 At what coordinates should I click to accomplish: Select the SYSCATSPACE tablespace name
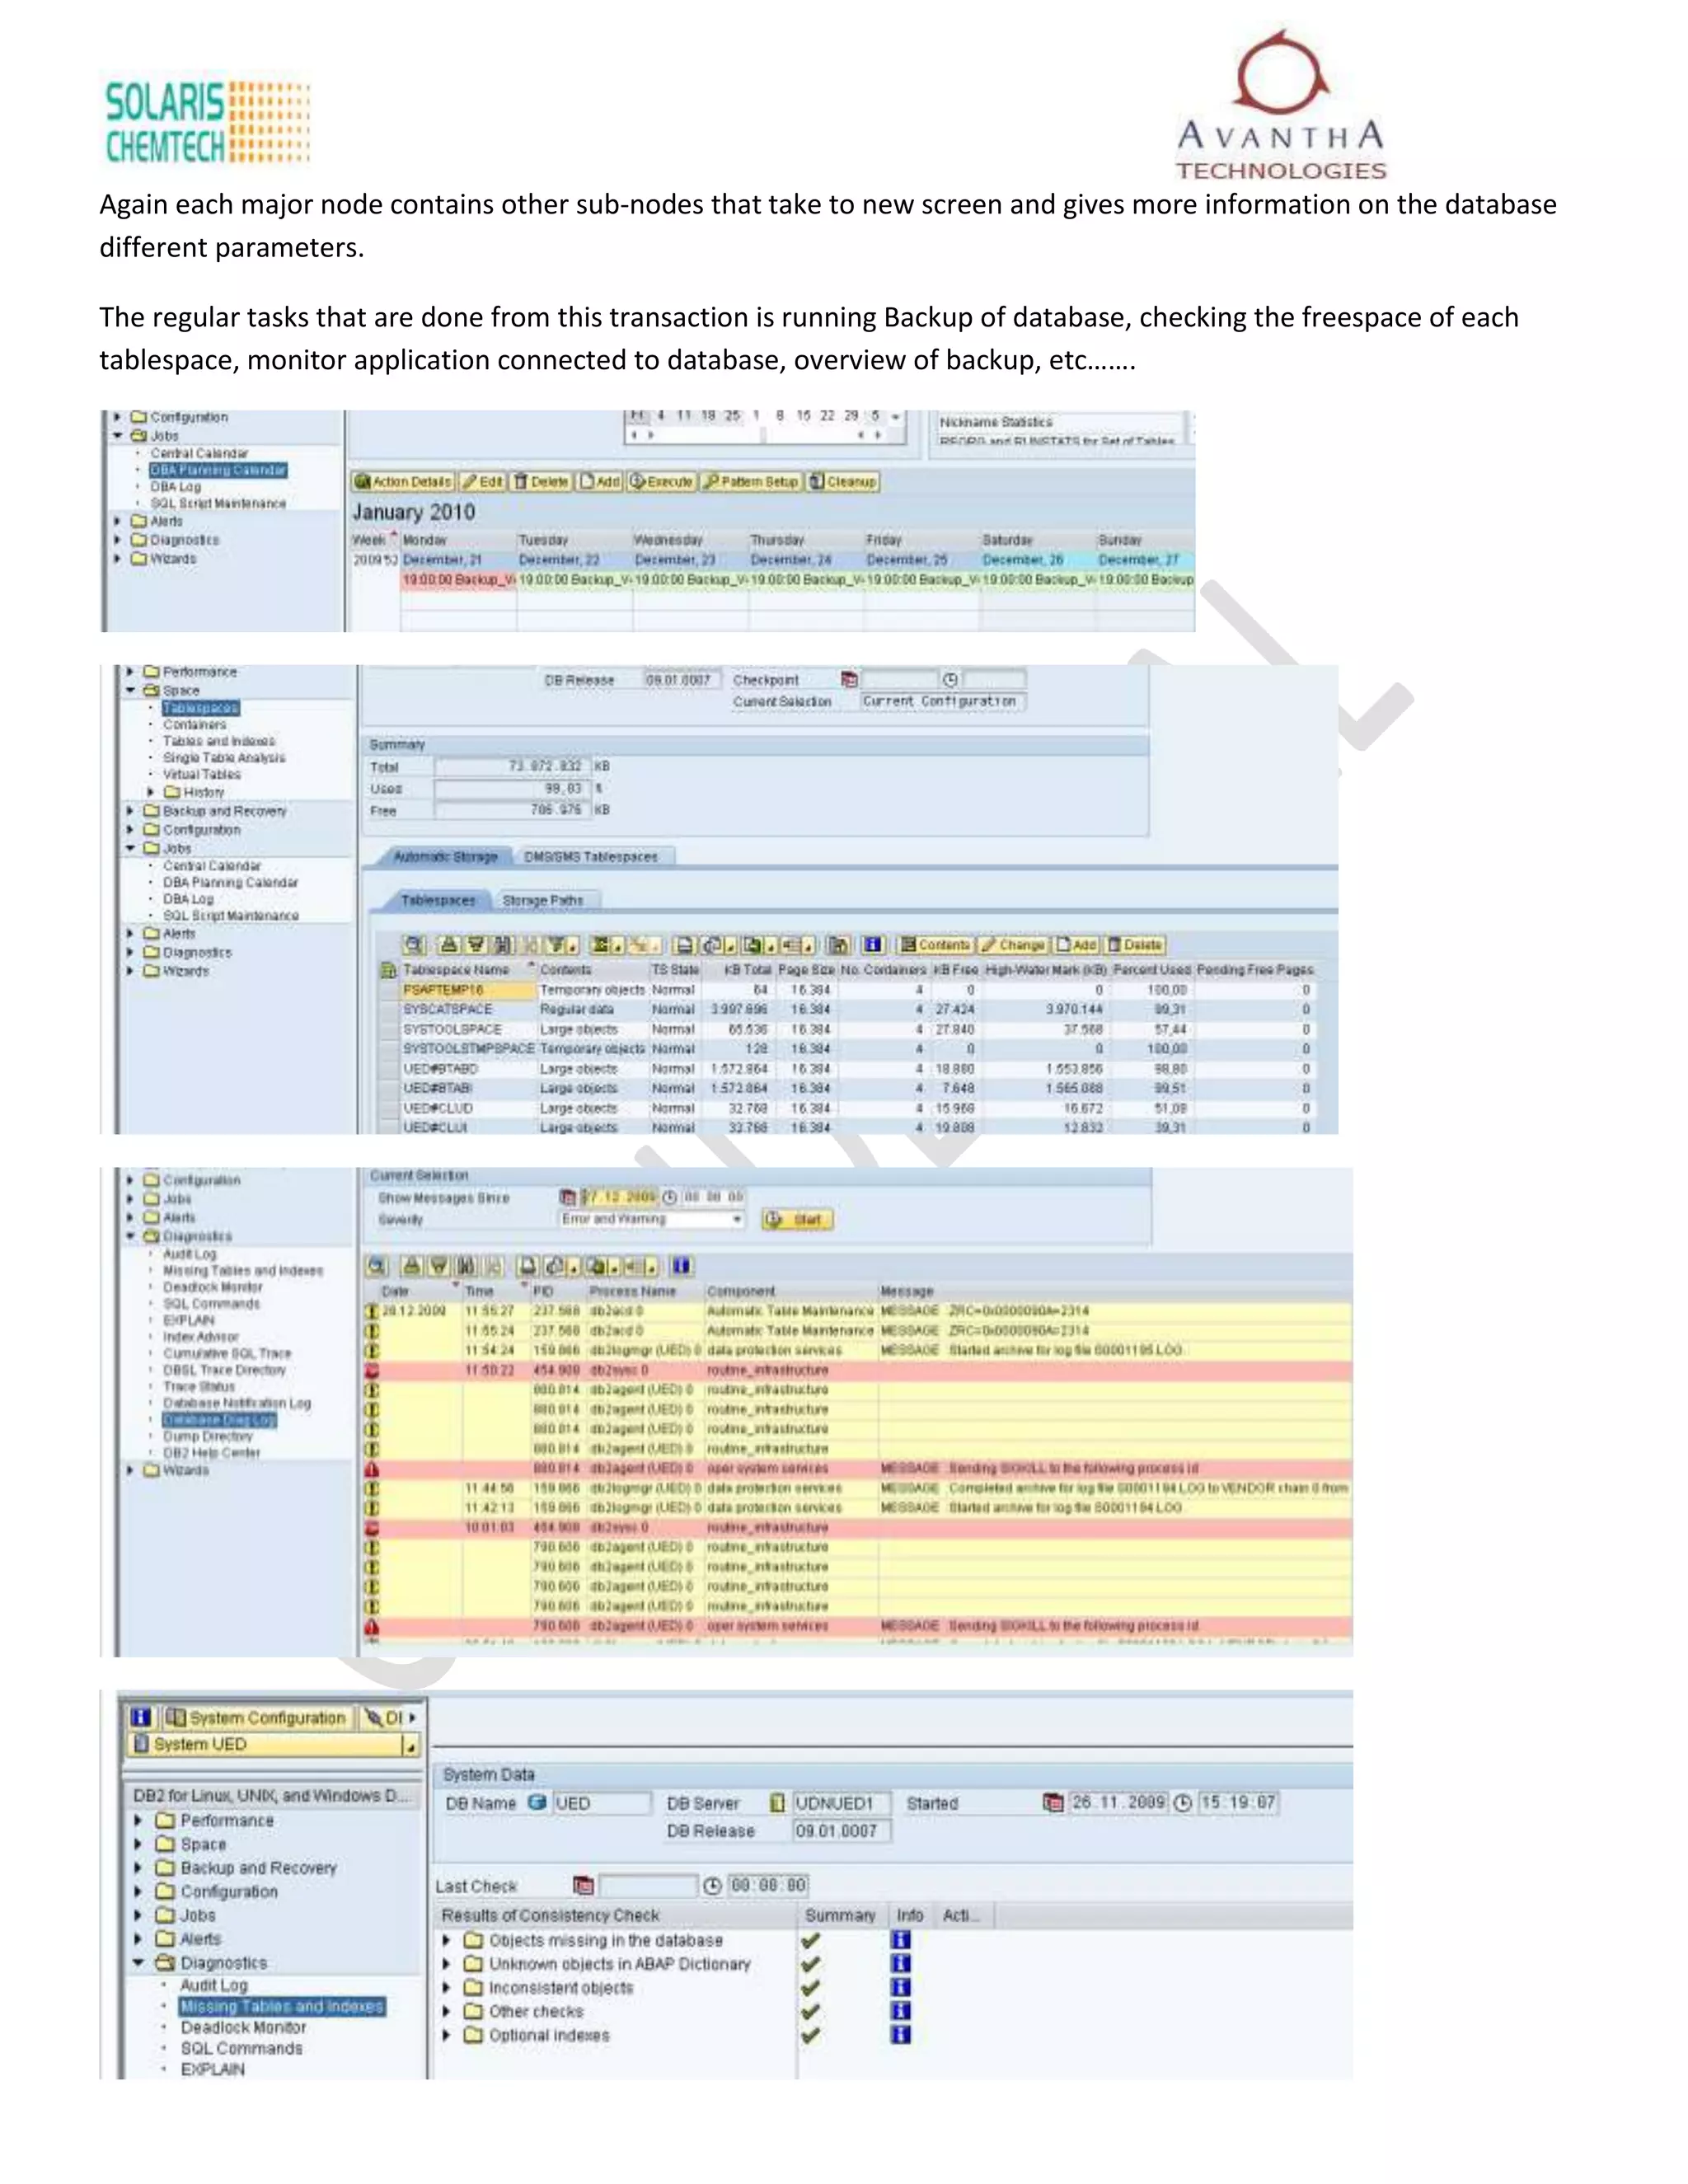448,1010
